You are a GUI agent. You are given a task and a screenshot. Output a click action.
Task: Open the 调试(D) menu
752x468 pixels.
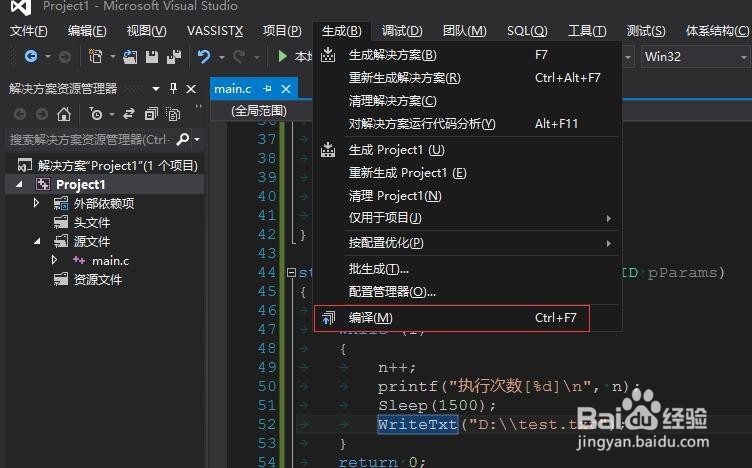click(402, 31)
